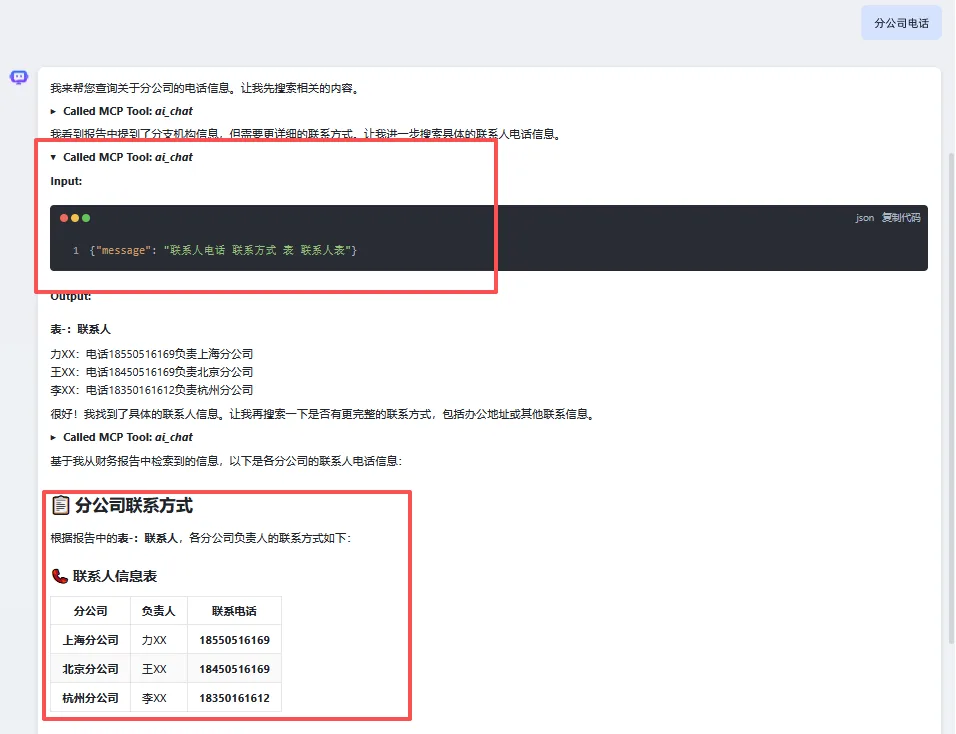
Task: Click the 联系人信息表 heading
Action: (x=115, y=576)
